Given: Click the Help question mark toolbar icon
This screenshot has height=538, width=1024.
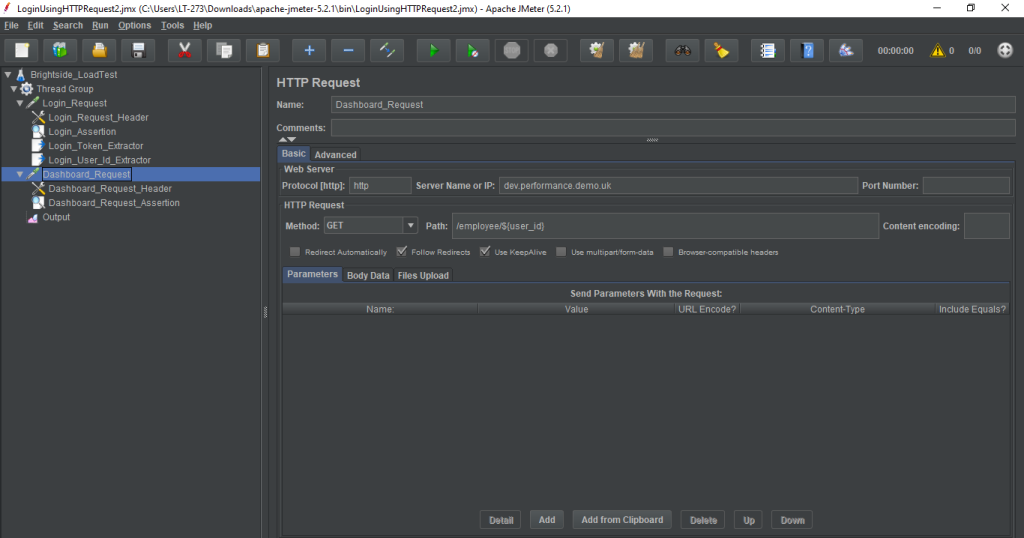Looking at the screenshot, I should (807, 50).
